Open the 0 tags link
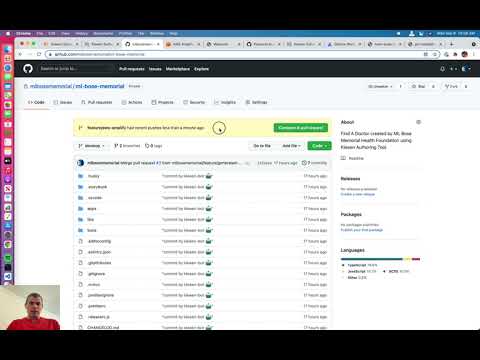The height and width of the screenshot is (360, 480). [154, 146]
